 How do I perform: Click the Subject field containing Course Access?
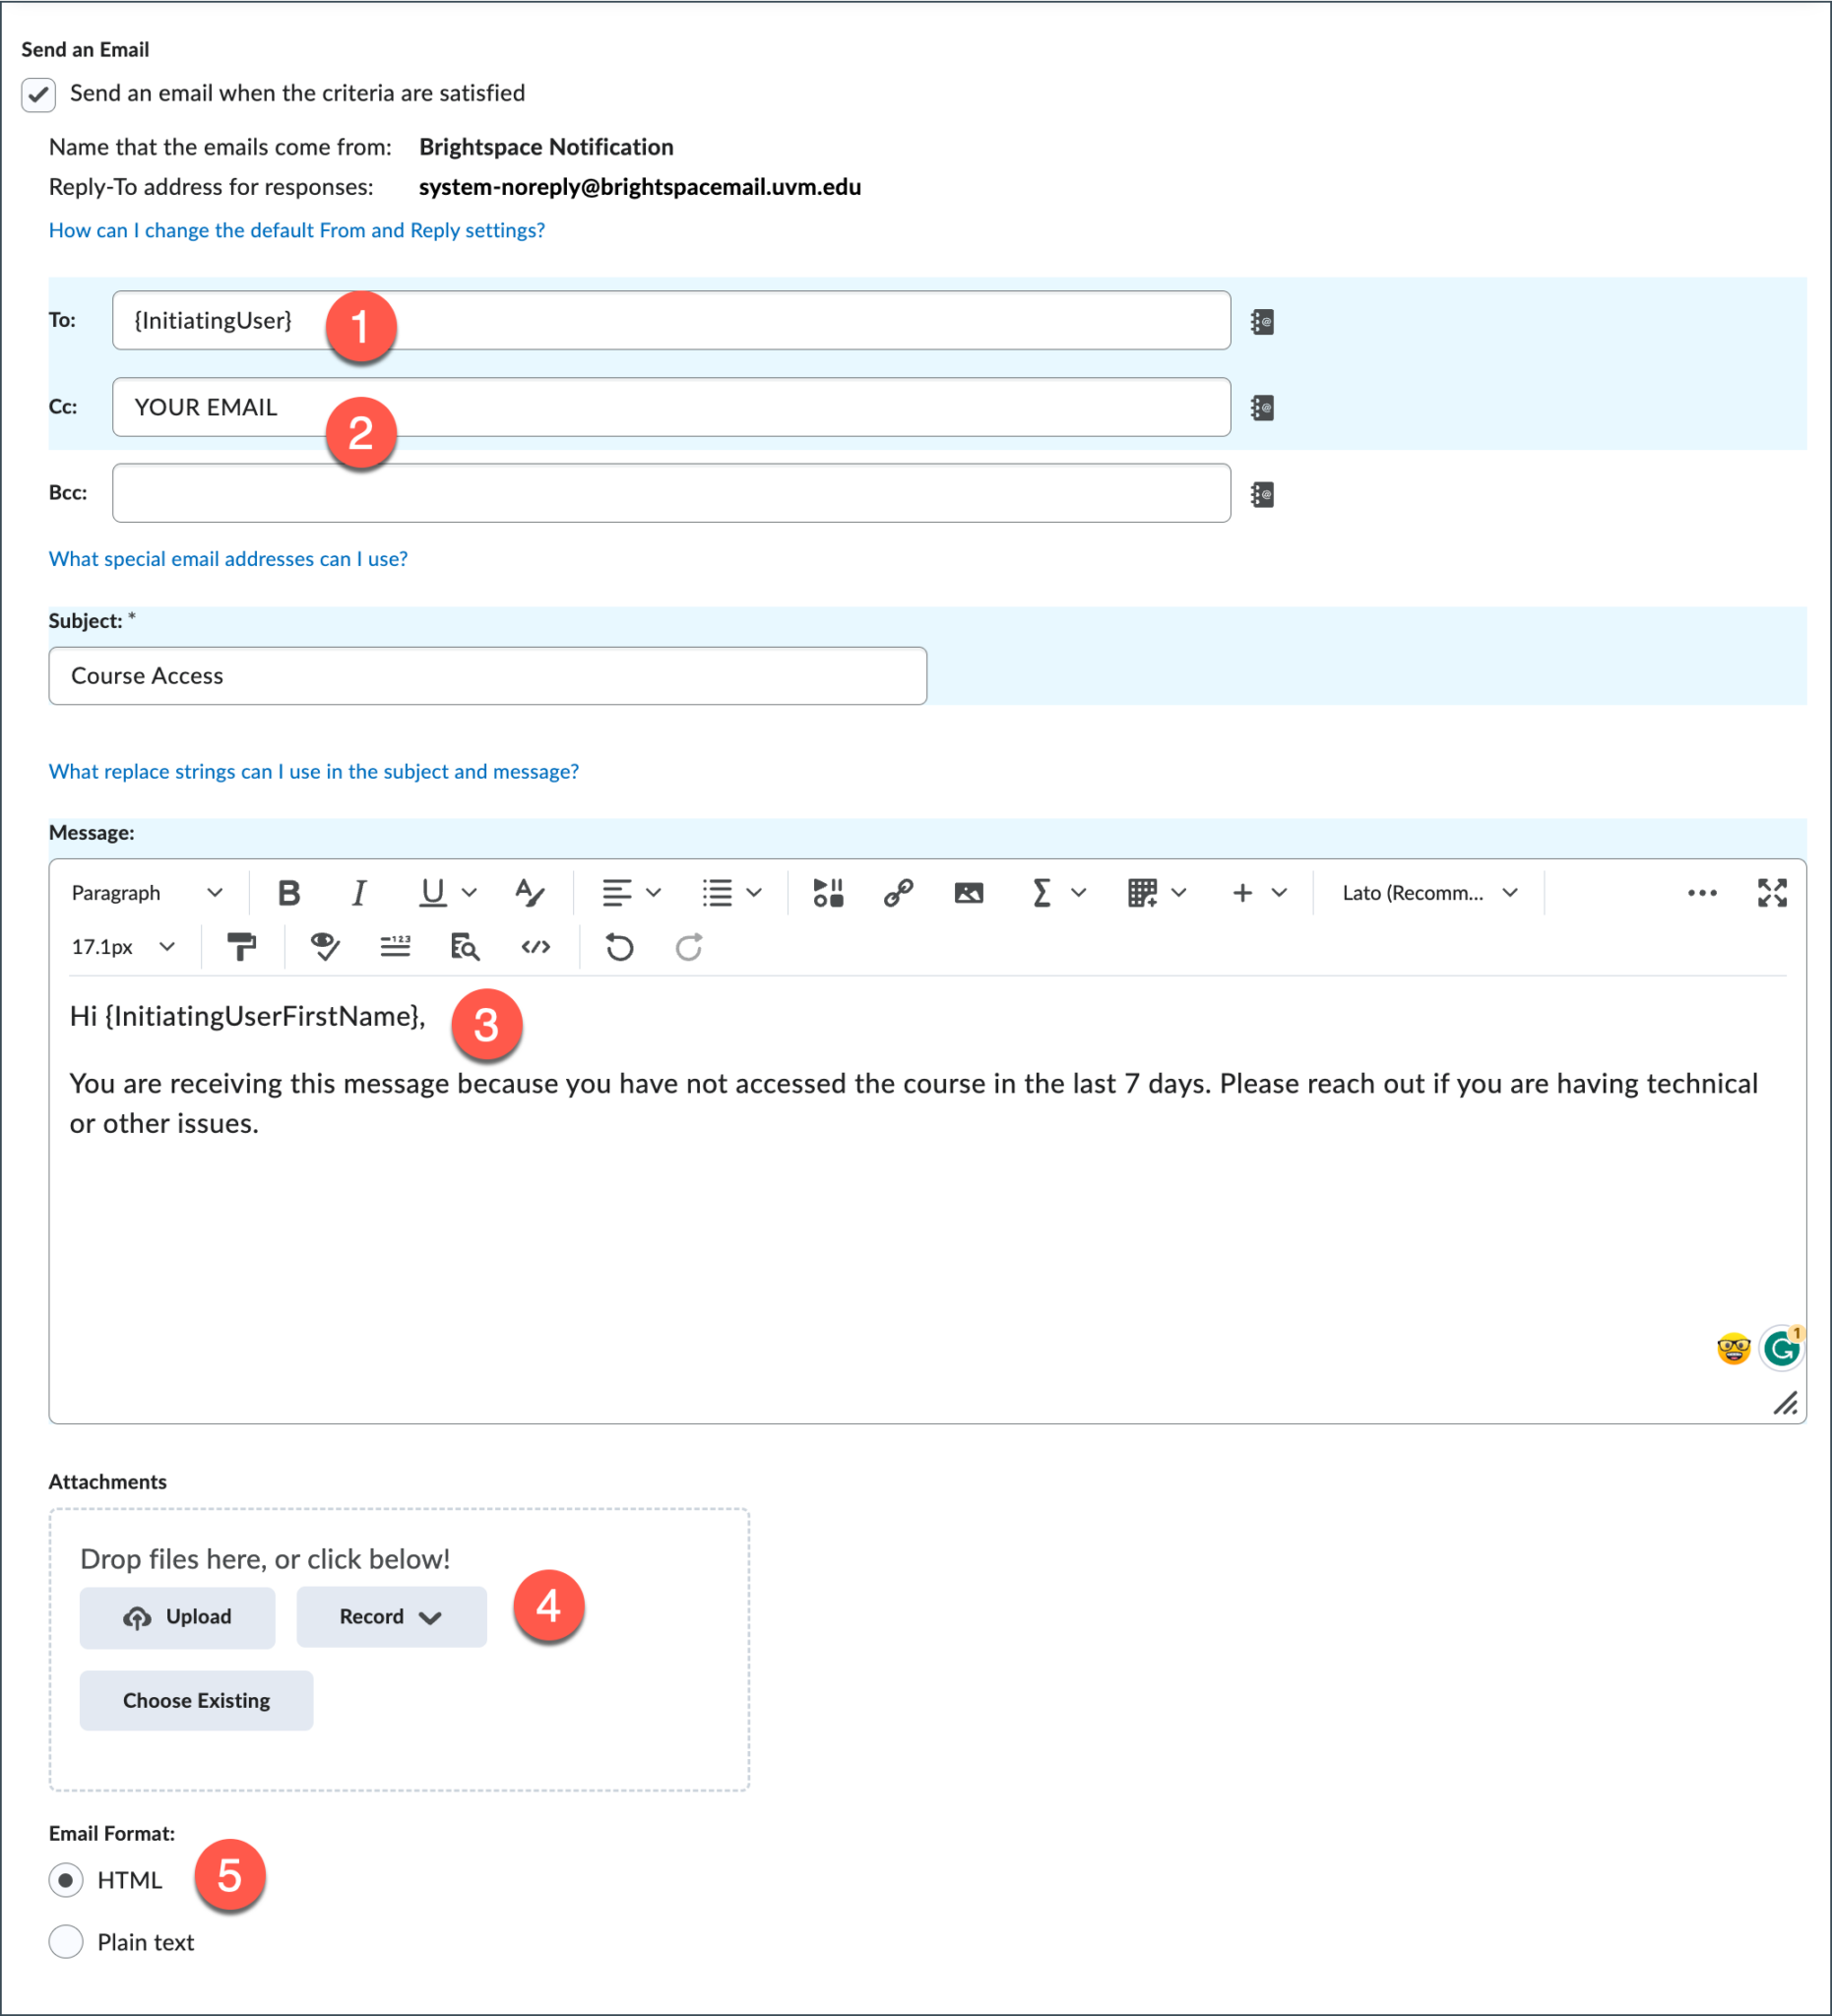[x=487, y=675]
